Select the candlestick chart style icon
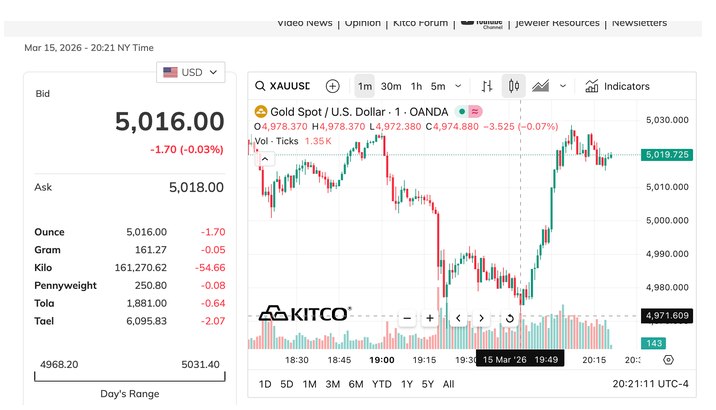 pos(514,87)
